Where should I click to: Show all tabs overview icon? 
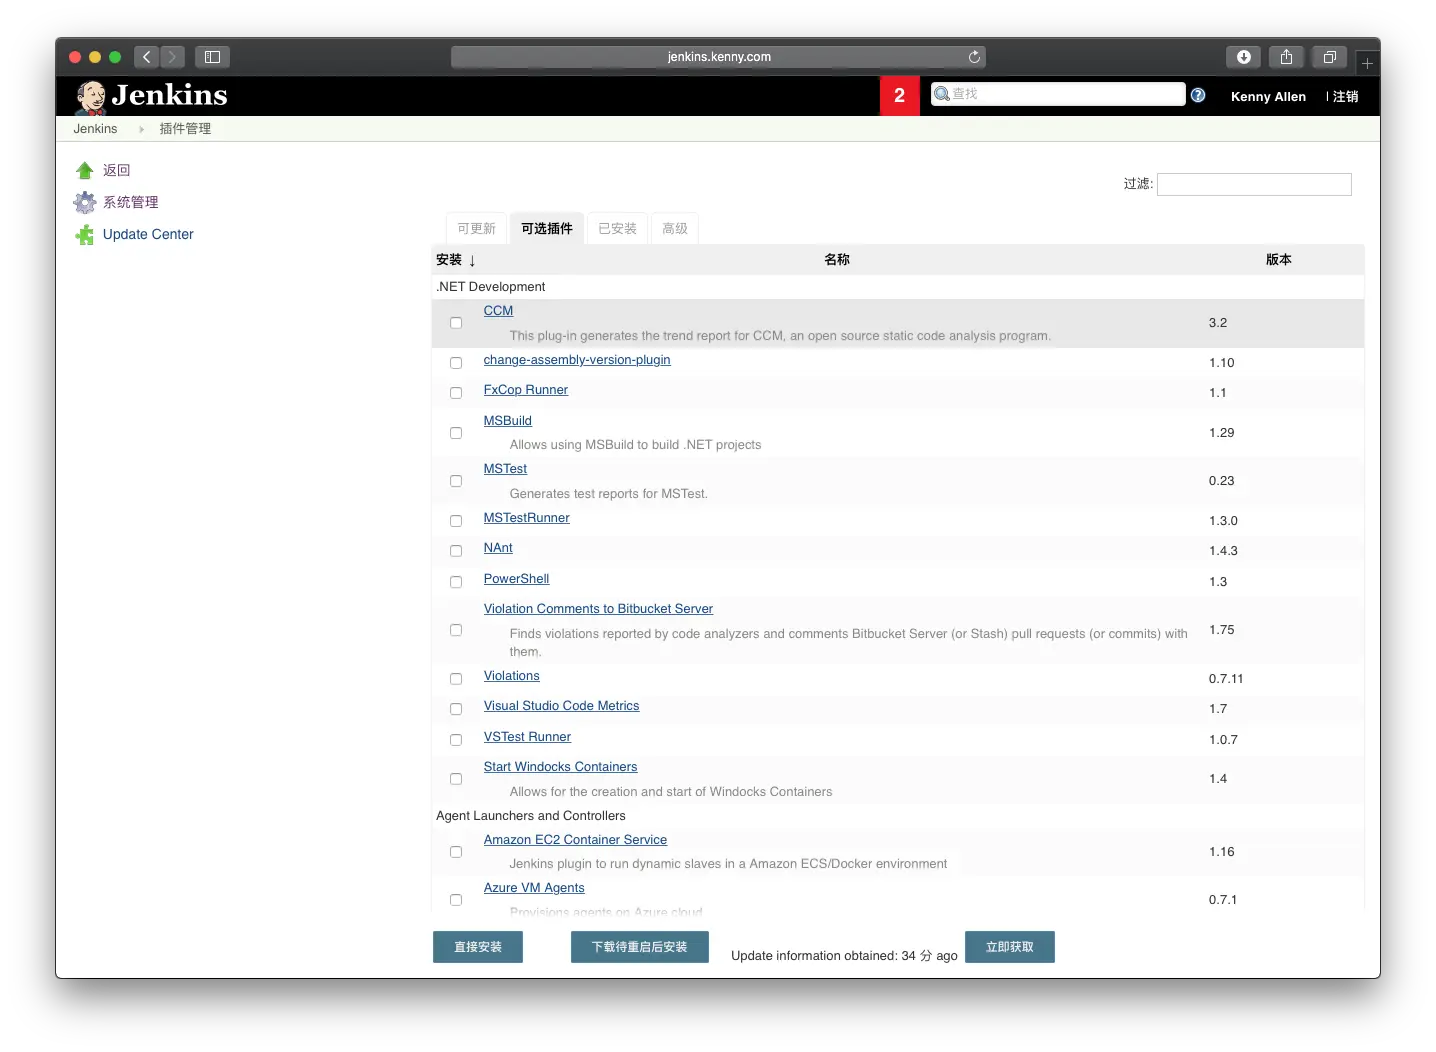click(1329, 57)
